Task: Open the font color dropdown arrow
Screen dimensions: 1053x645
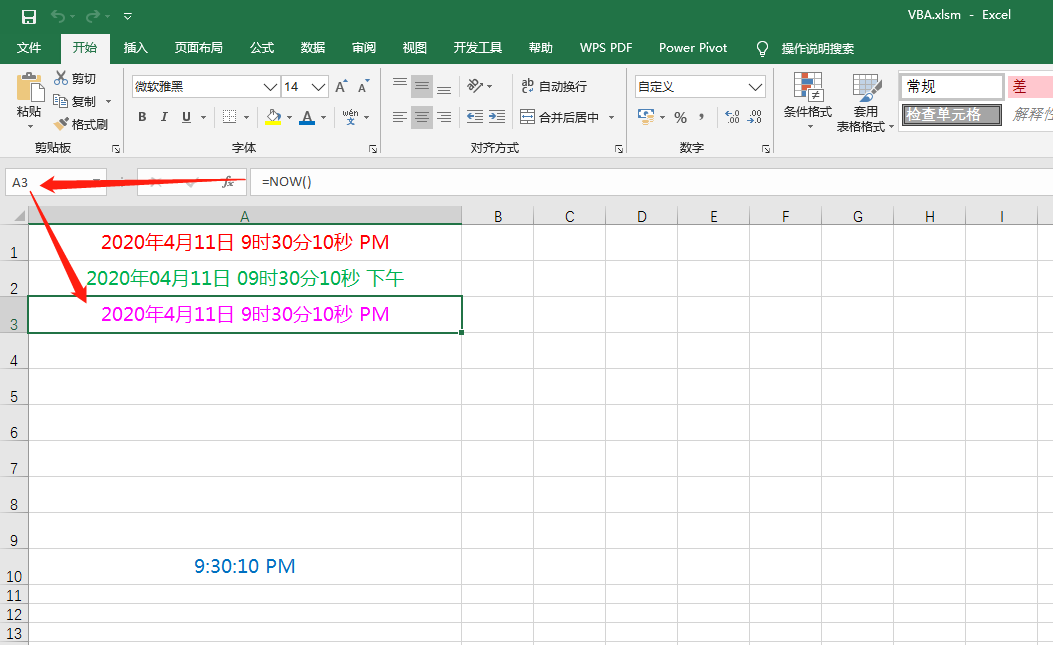Action: pyautogui.click(x=324, y=117)
